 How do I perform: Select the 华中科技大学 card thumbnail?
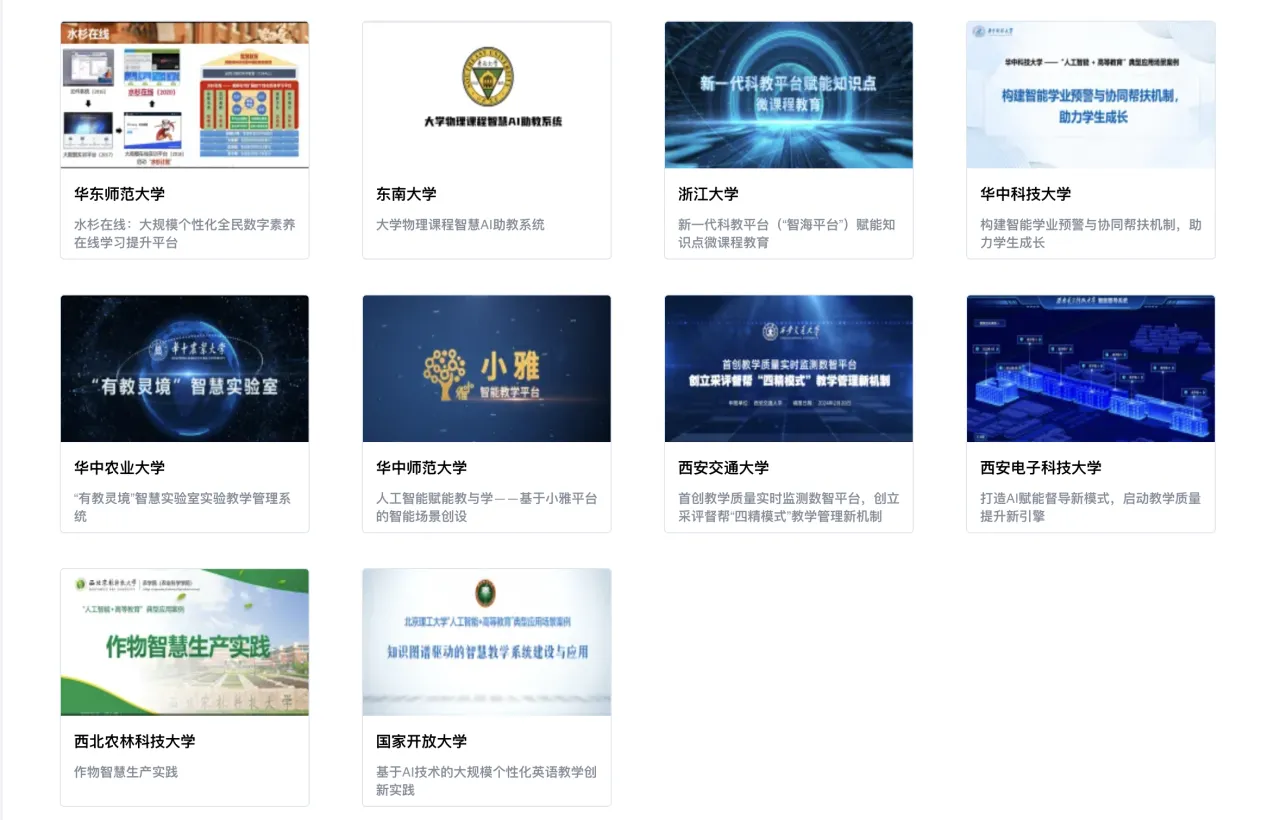click(x=1090, y=95)
